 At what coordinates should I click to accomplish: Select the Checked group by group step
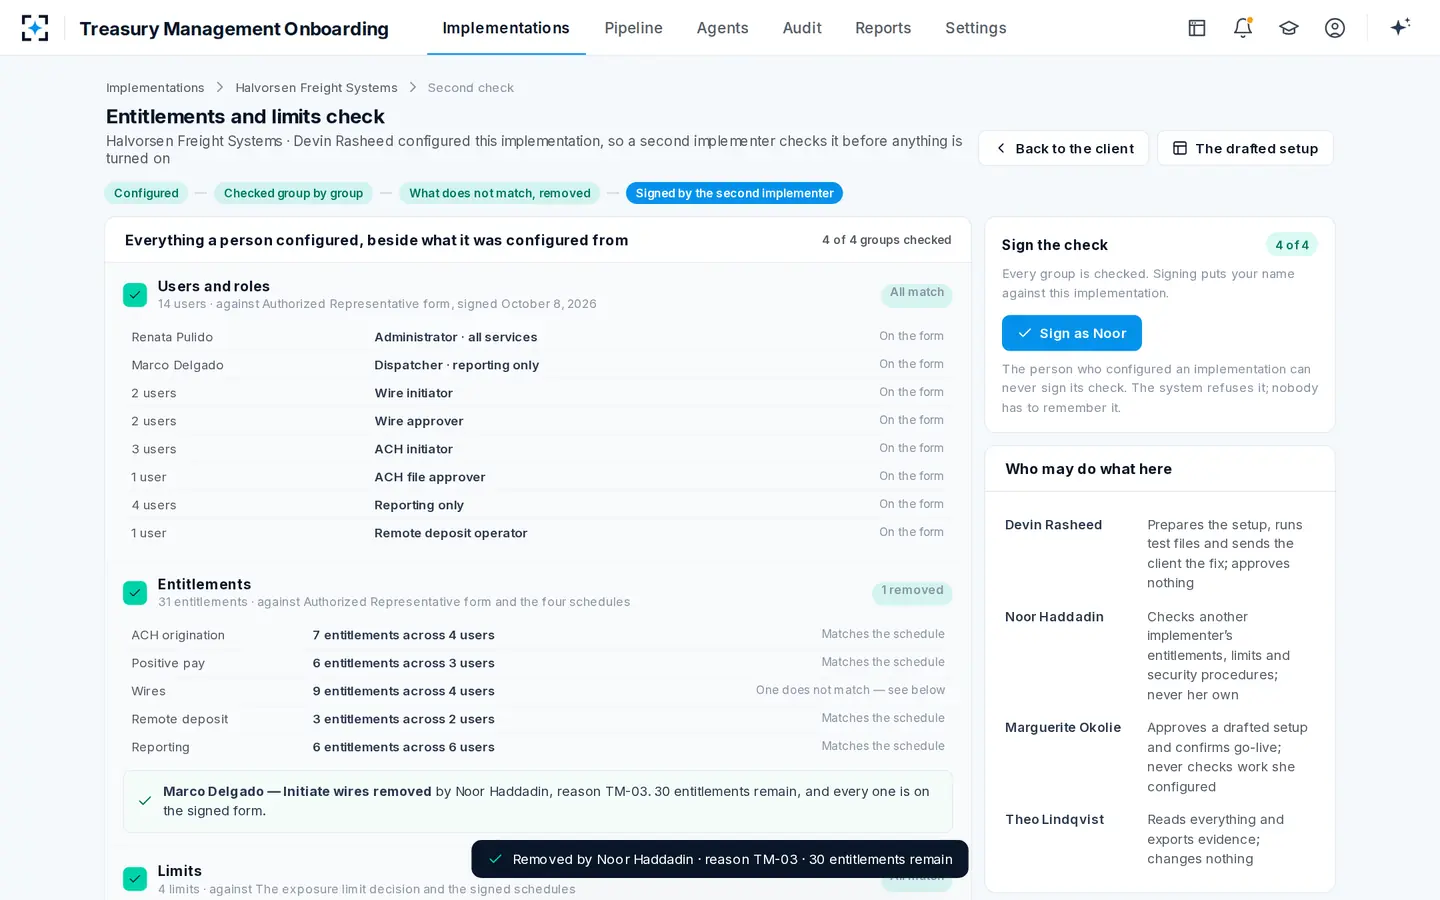[x=293, y=193]
